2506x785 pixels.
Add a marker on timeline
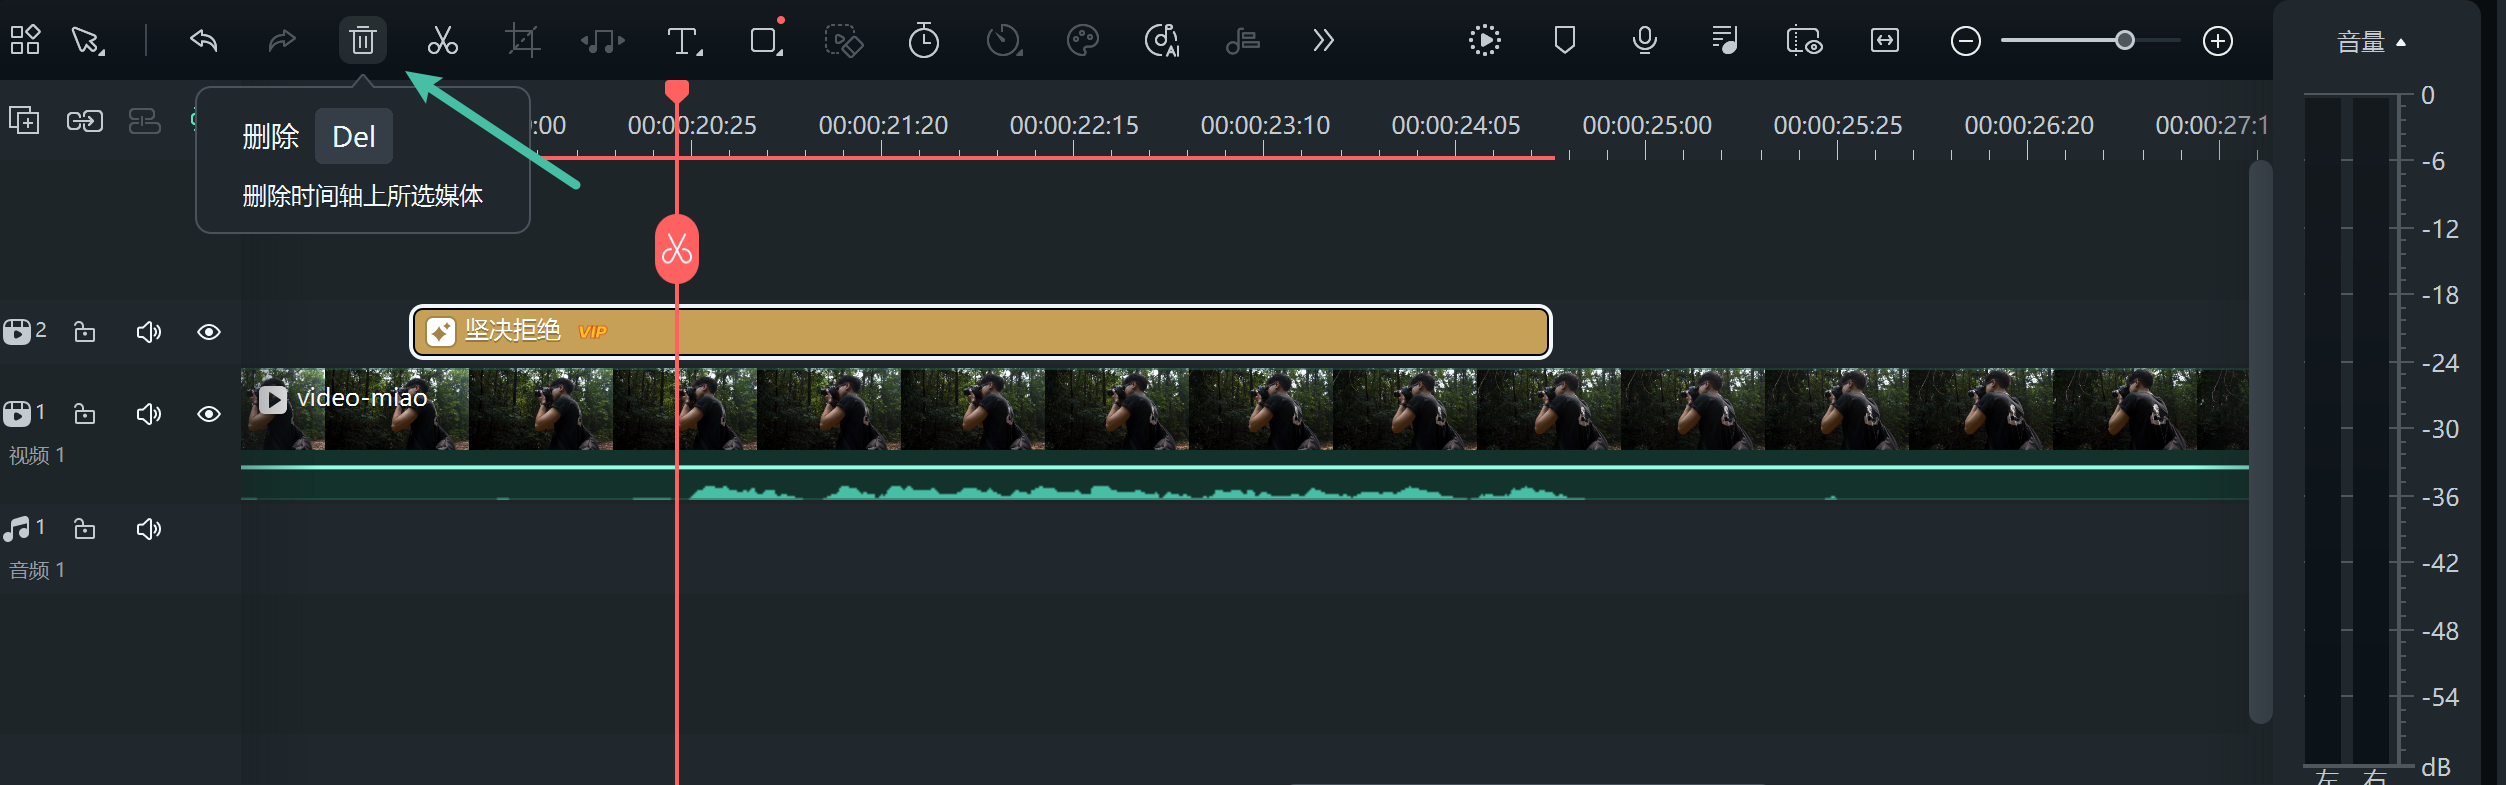click(x=1565, y=40)
